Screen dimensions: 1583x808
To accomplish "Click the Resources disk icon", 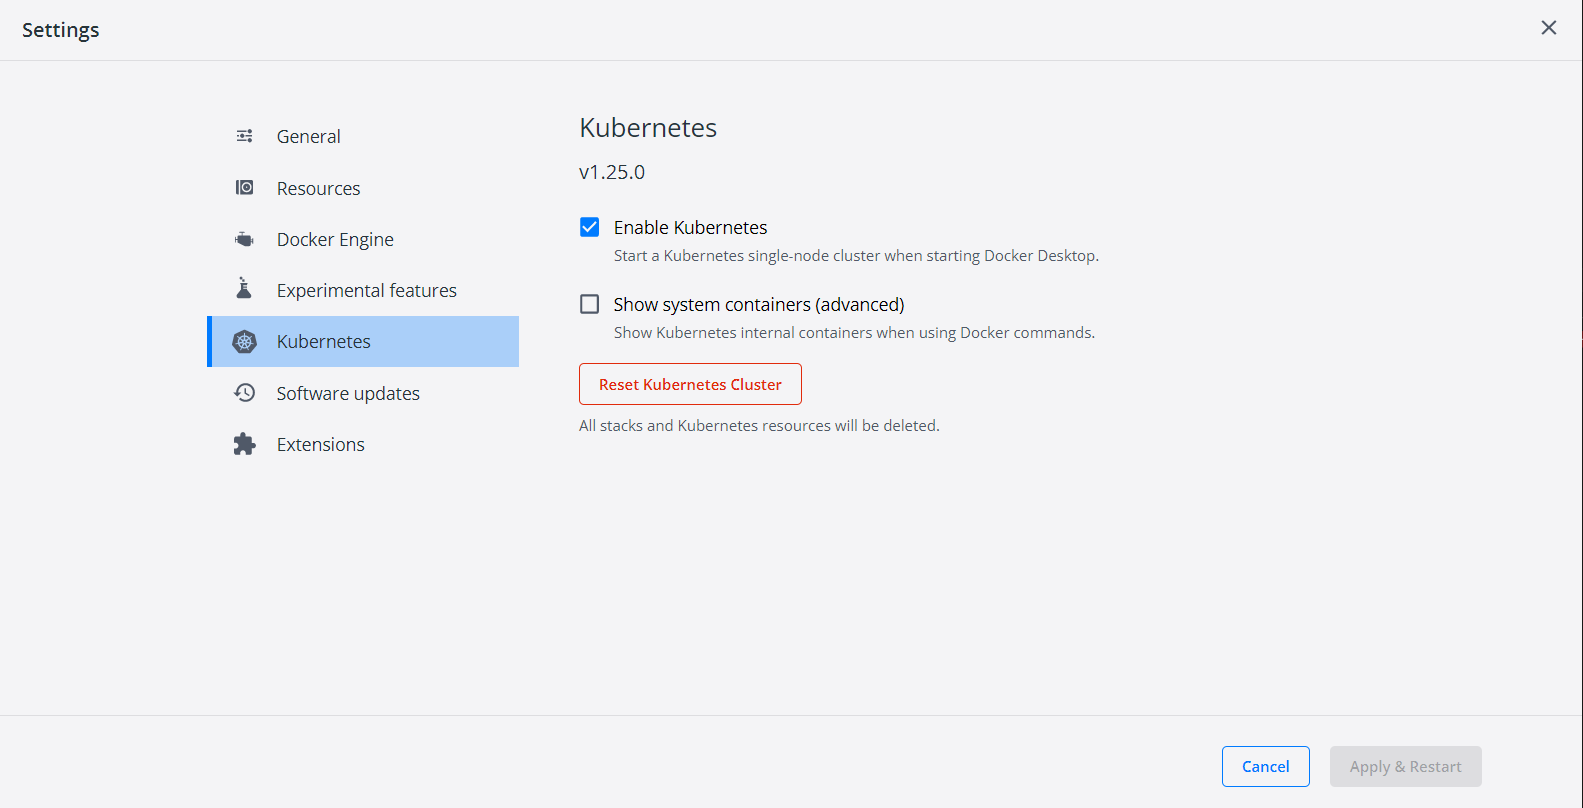I will click(x=244, y=188).
